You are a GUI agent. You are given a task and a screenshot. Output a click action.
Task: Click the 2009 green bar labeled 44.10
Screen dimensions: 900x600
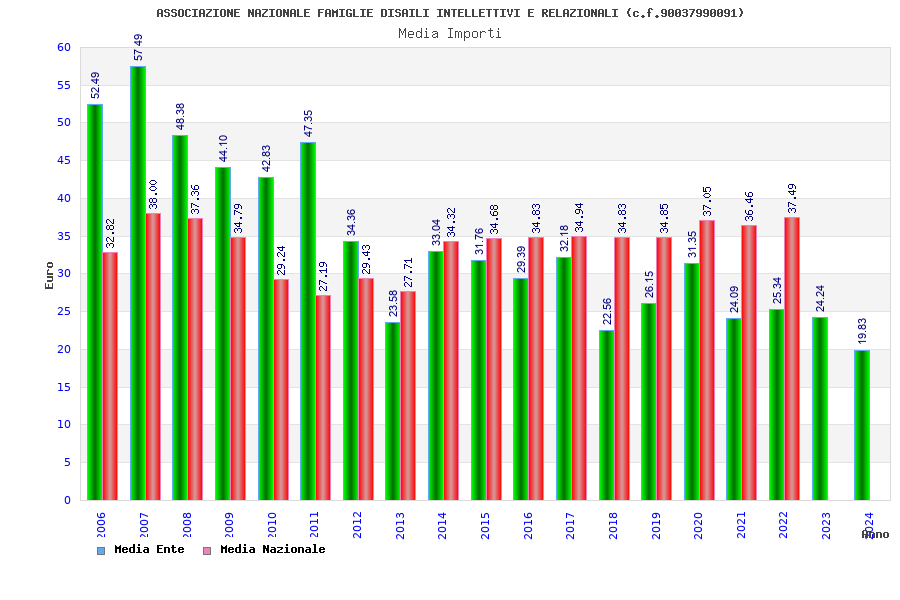[223, 334]
